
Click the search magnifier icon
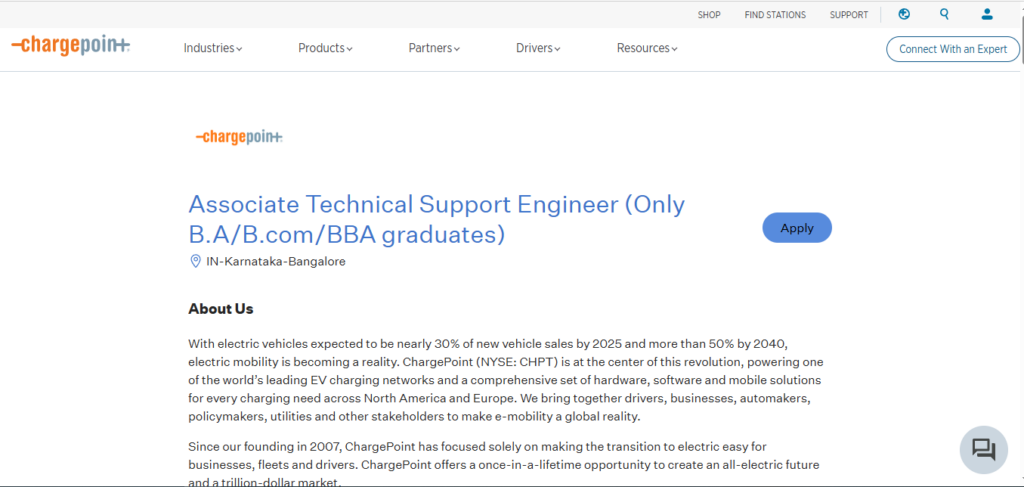[944, 14]
